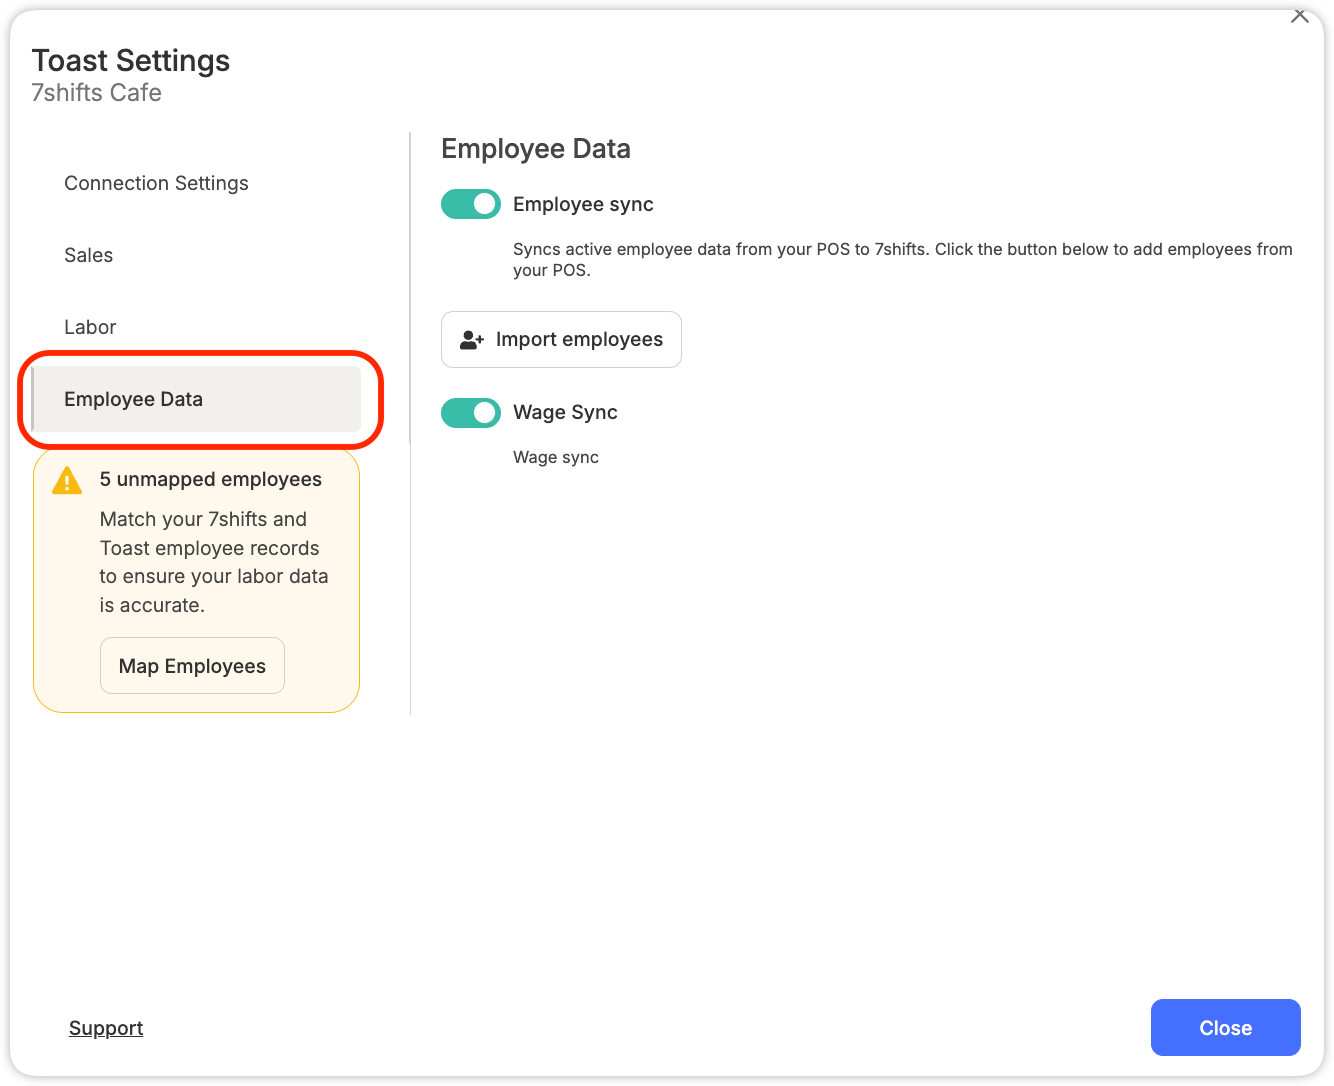Screen dimensions: 1334x1086
Task: Click the 'Syncs active employee data' description
Action: pyautogui.click(x=903, y=259)
